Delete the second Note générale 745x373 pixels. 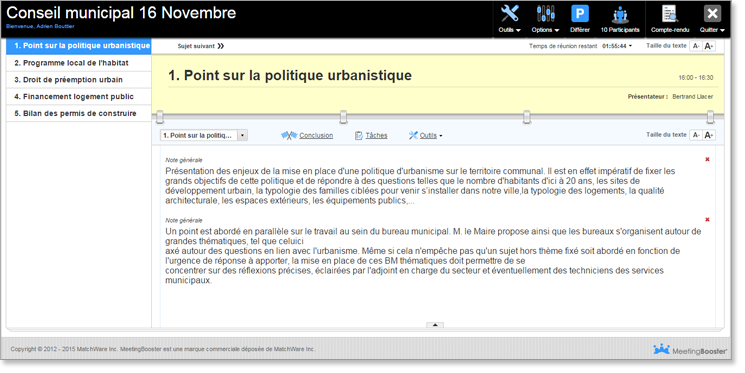(x=707, y=220)
